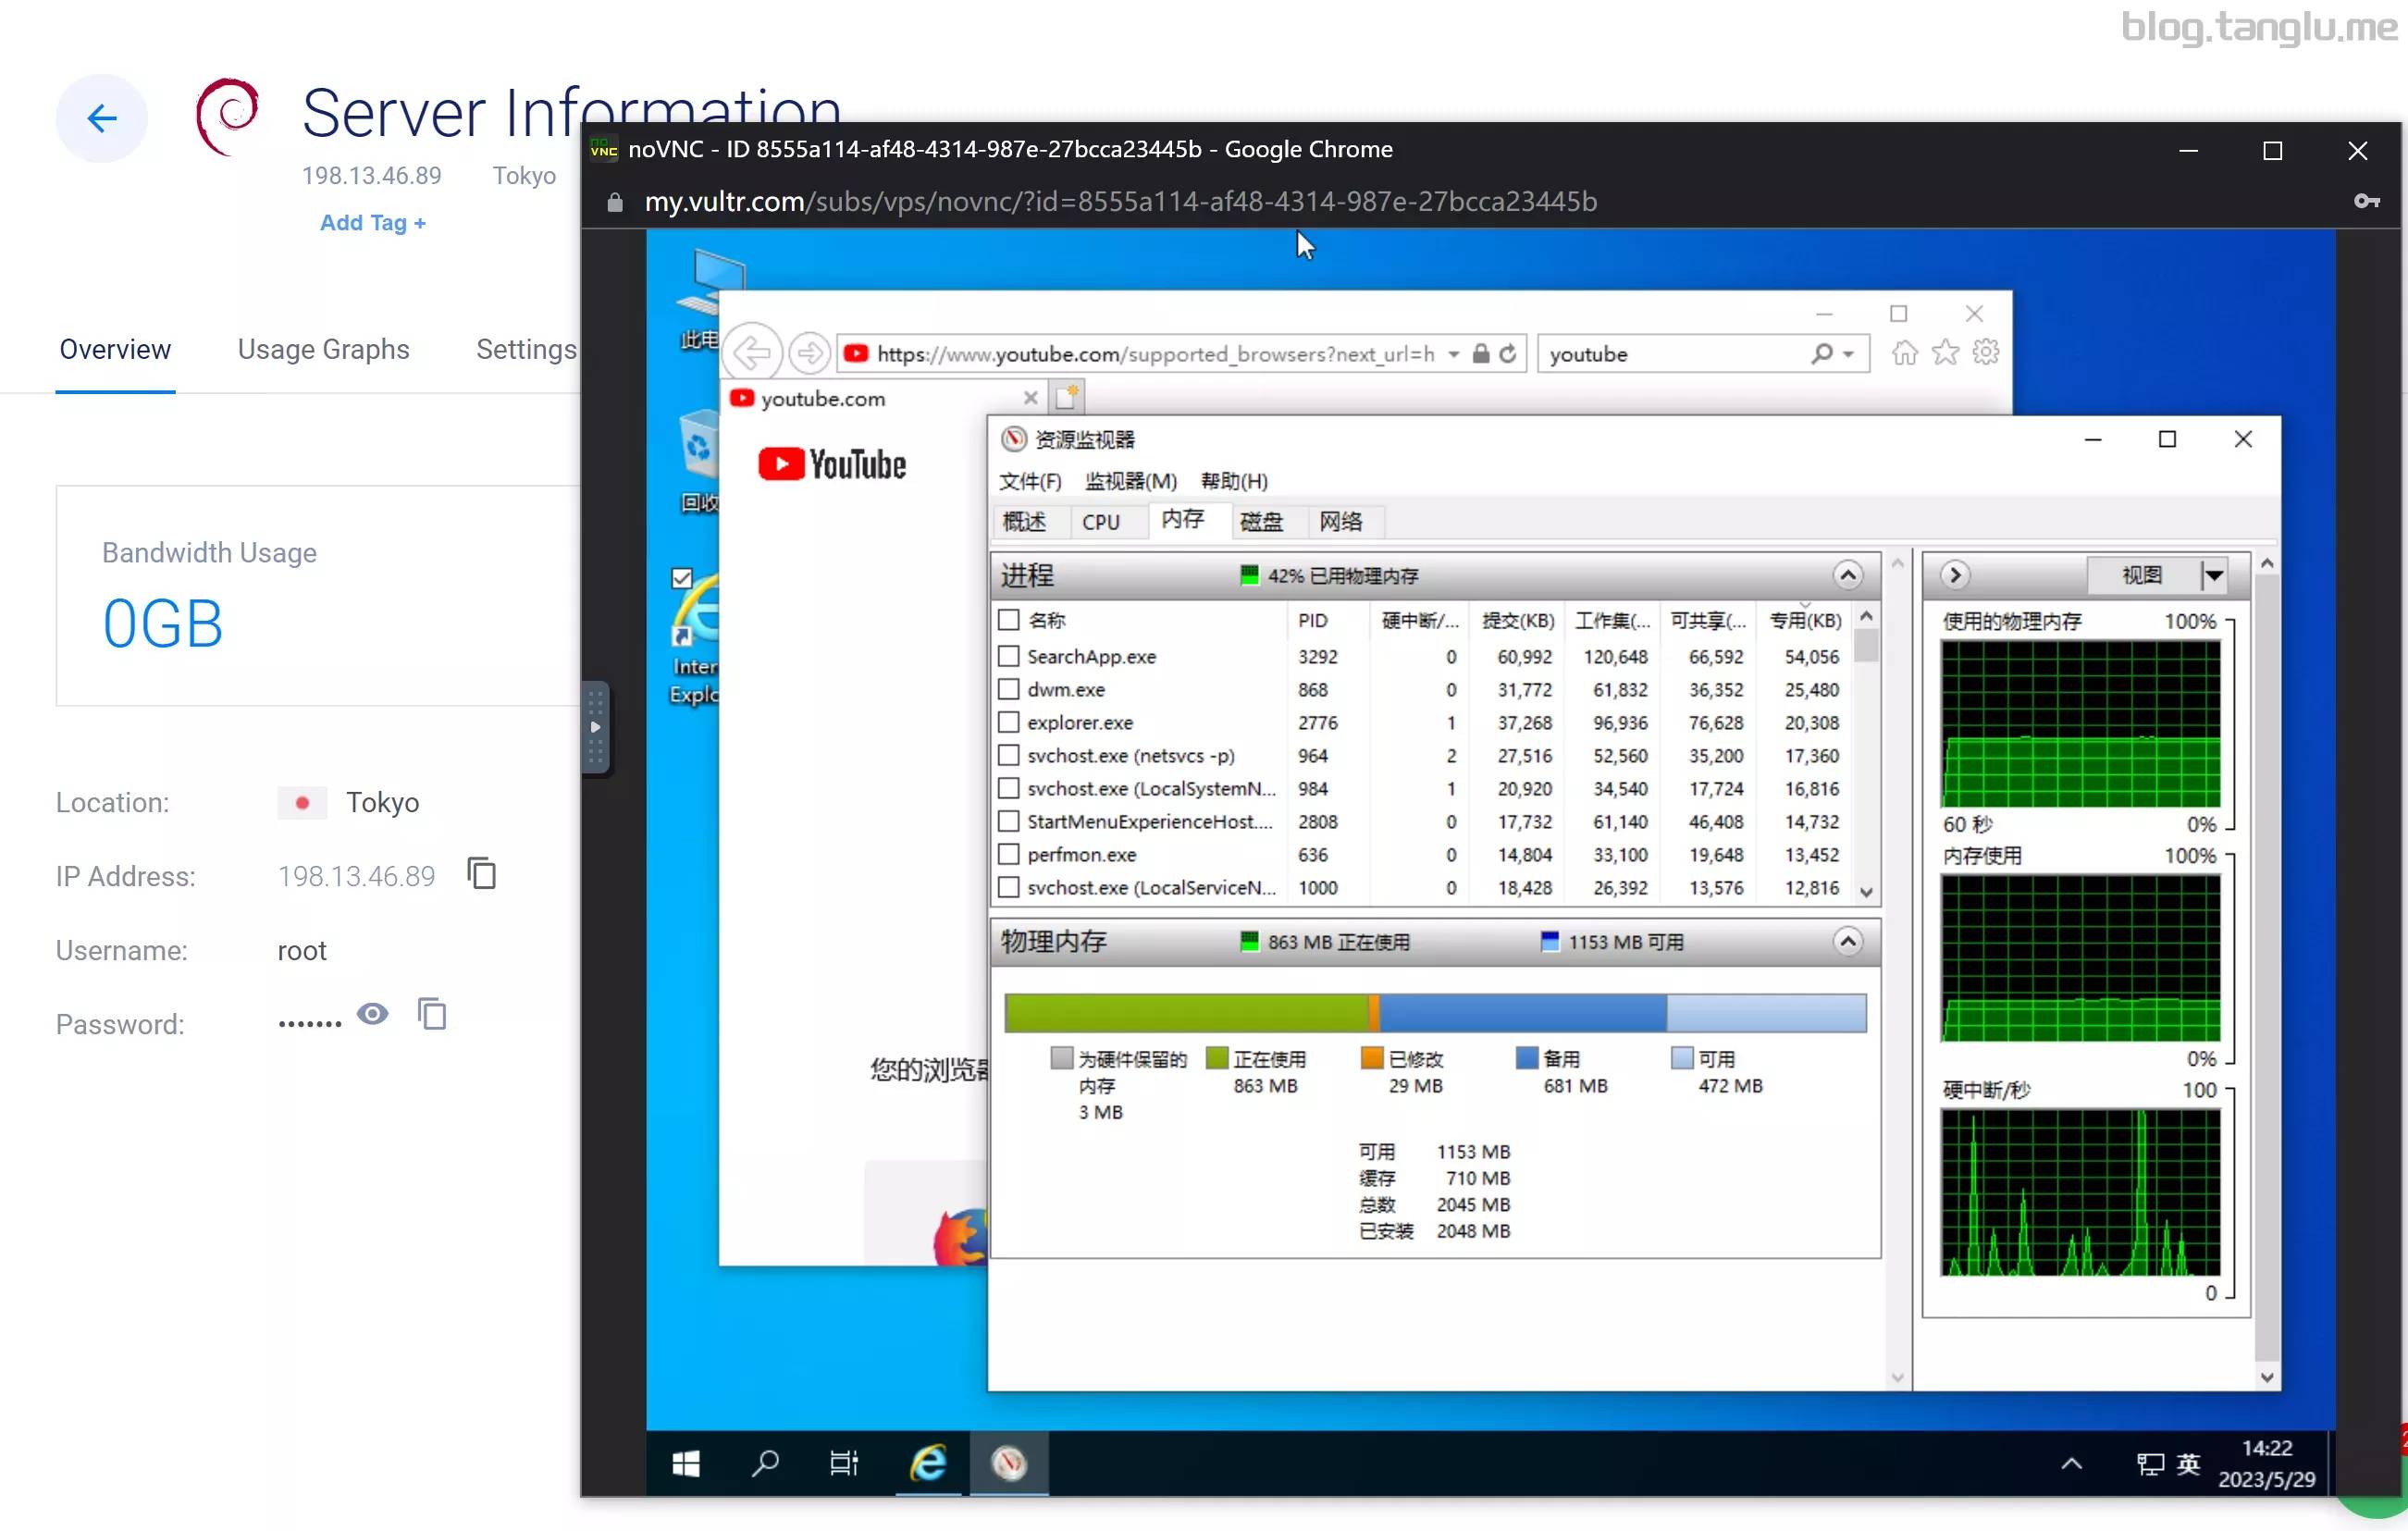This screenshot has width=2408, height=1531.
Task: Refresh the YouTube page in Internet Explorer
Action: point(1508,354)
